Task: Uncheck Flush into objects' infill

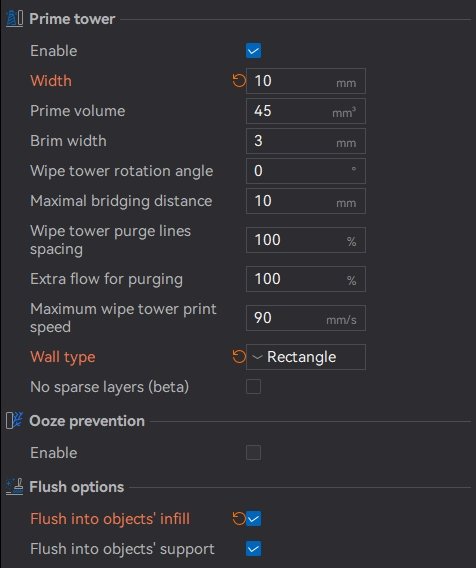Action: coord(253,518)
